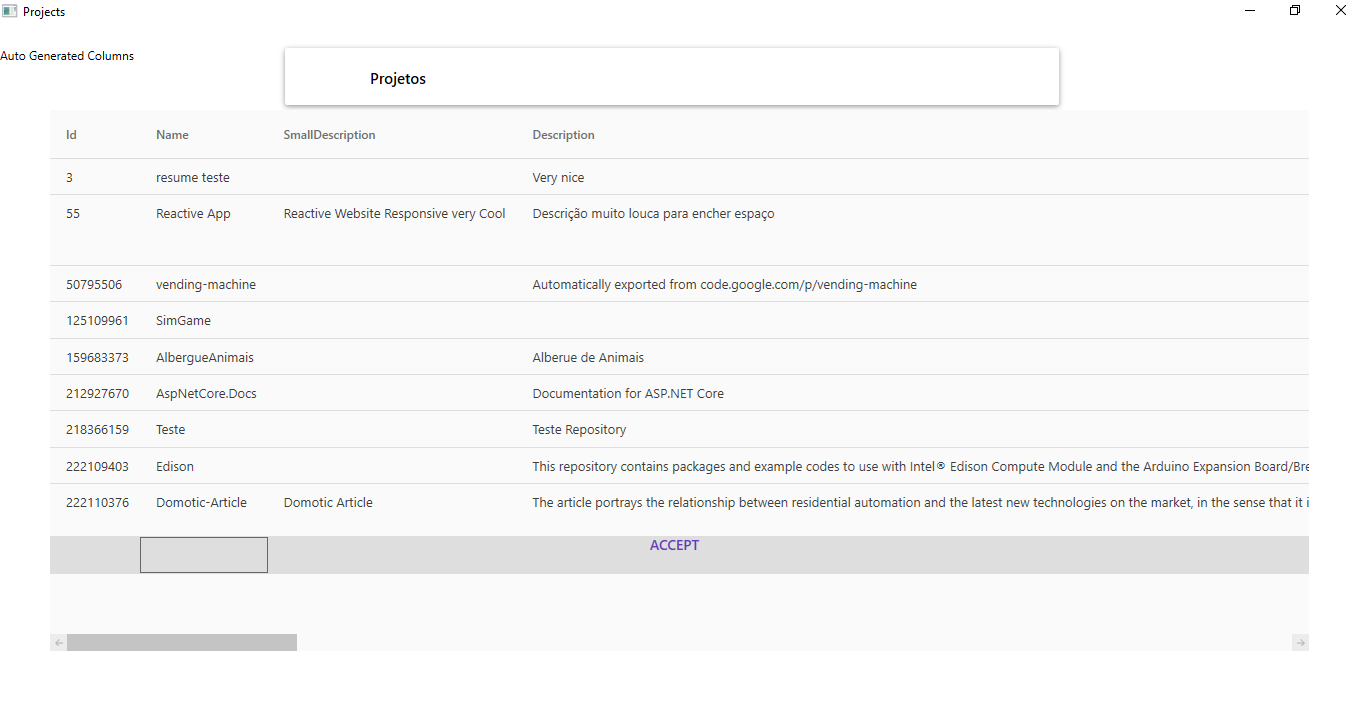Select the AlbergueAnimais name cell
The image size is (1366, 728).
[x=204, y=357]
